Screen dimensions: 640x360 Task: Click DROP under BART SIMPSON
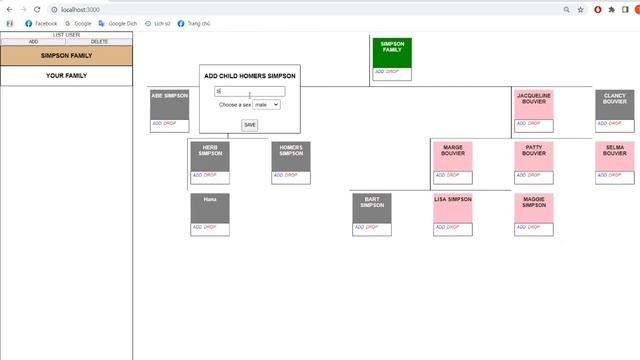tap(372, 227)
